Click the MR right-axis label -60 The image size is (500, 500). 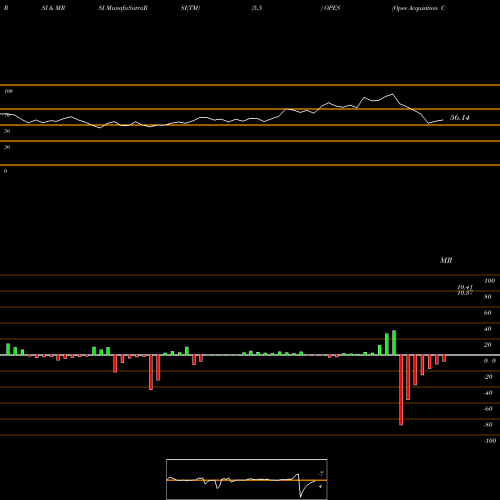coord(488,409)
